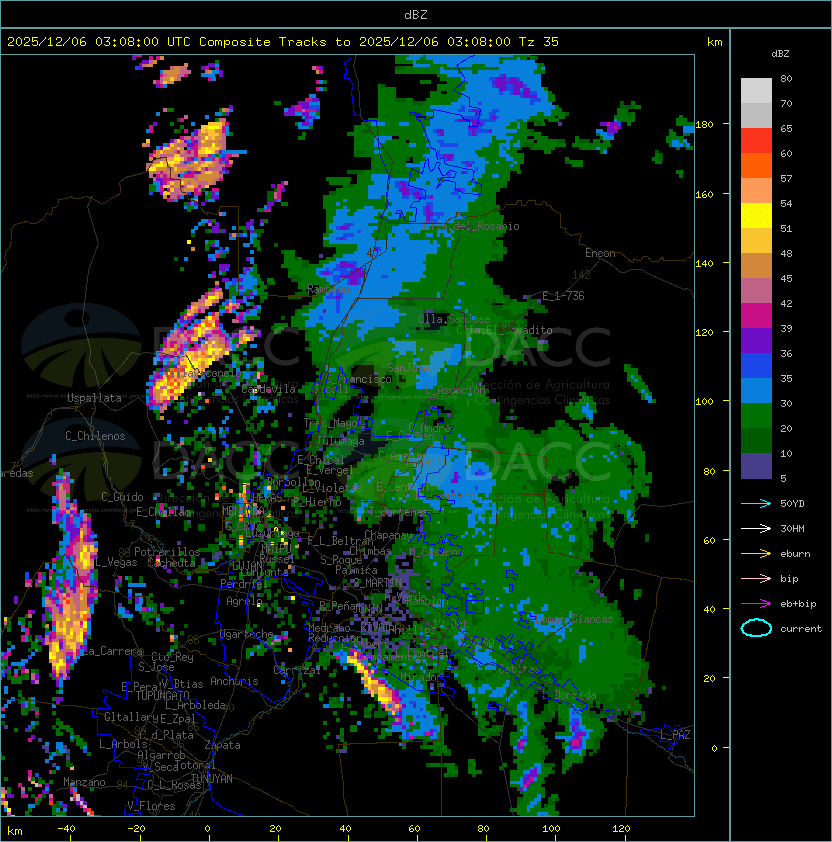
Task: Click the cyan current ellipse icon
Action: coord(756,628)
